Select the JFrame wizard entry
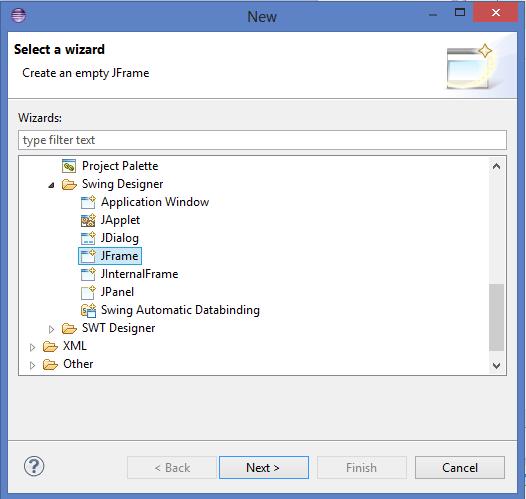526x499 pixels. click(x=119, y=256)
